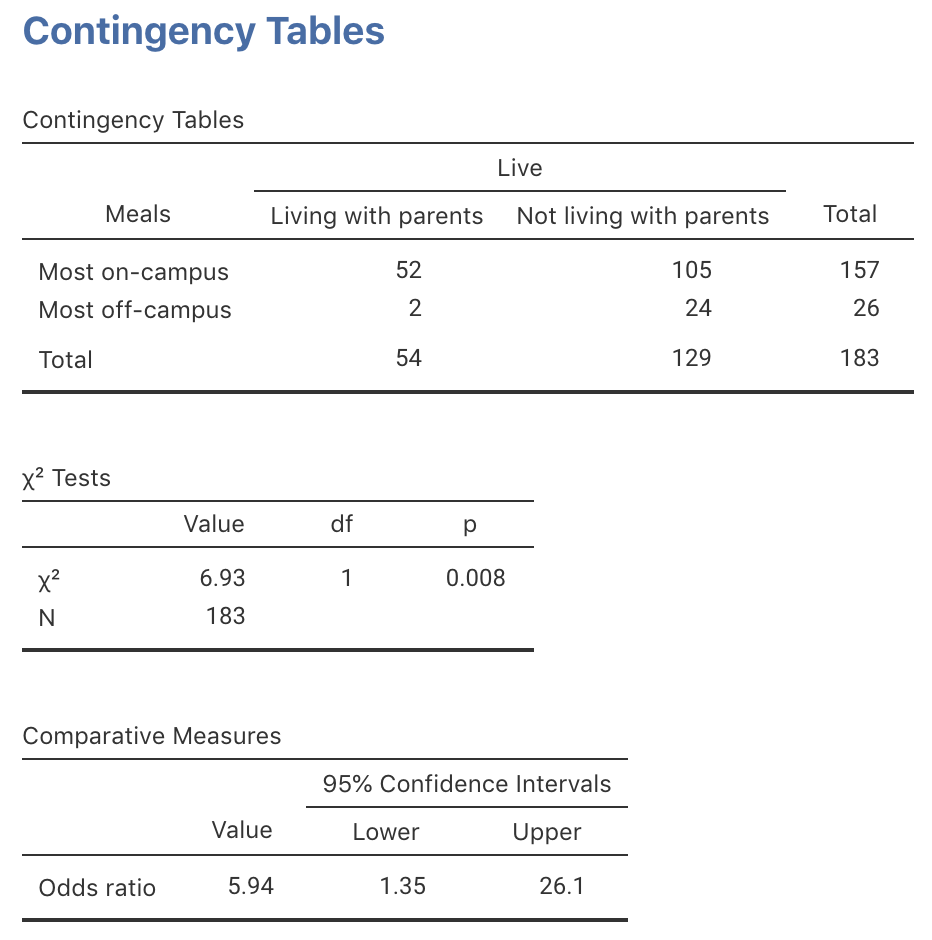This screenshot has width=932, height=940.
Task: Select the Most on-campus row label
Action: coord(133,272)
